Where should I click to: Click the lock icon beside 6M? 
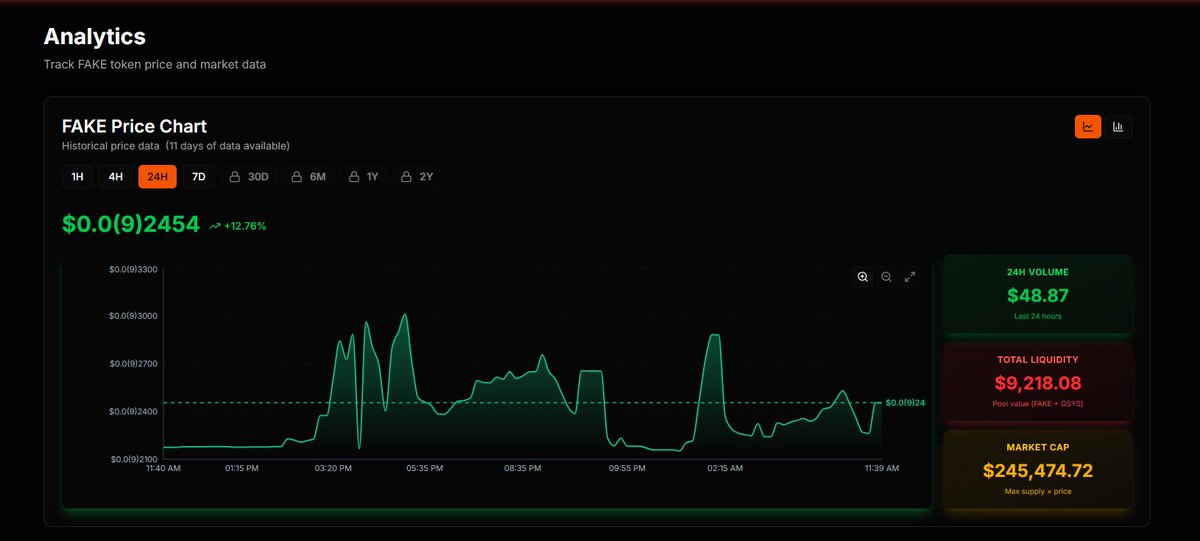pyautogui.click(x=297, y=177)
